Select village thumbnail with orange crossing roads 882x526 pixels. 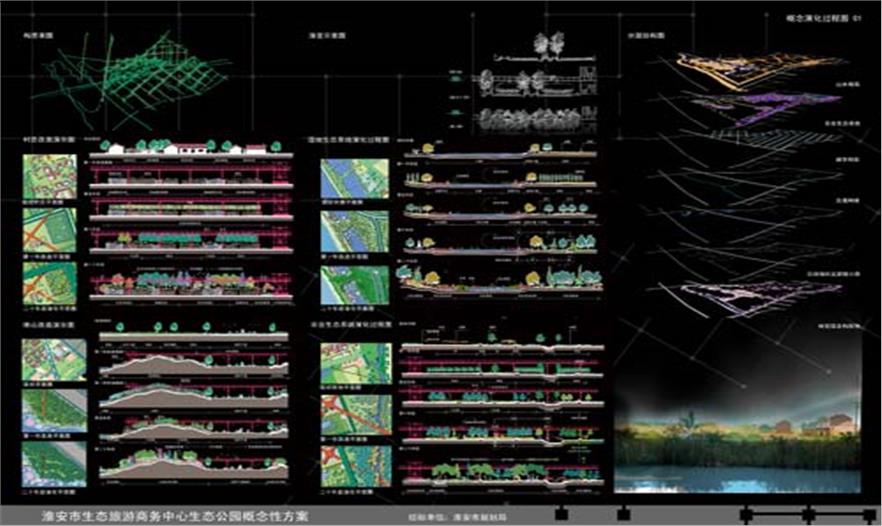[50, 232]
